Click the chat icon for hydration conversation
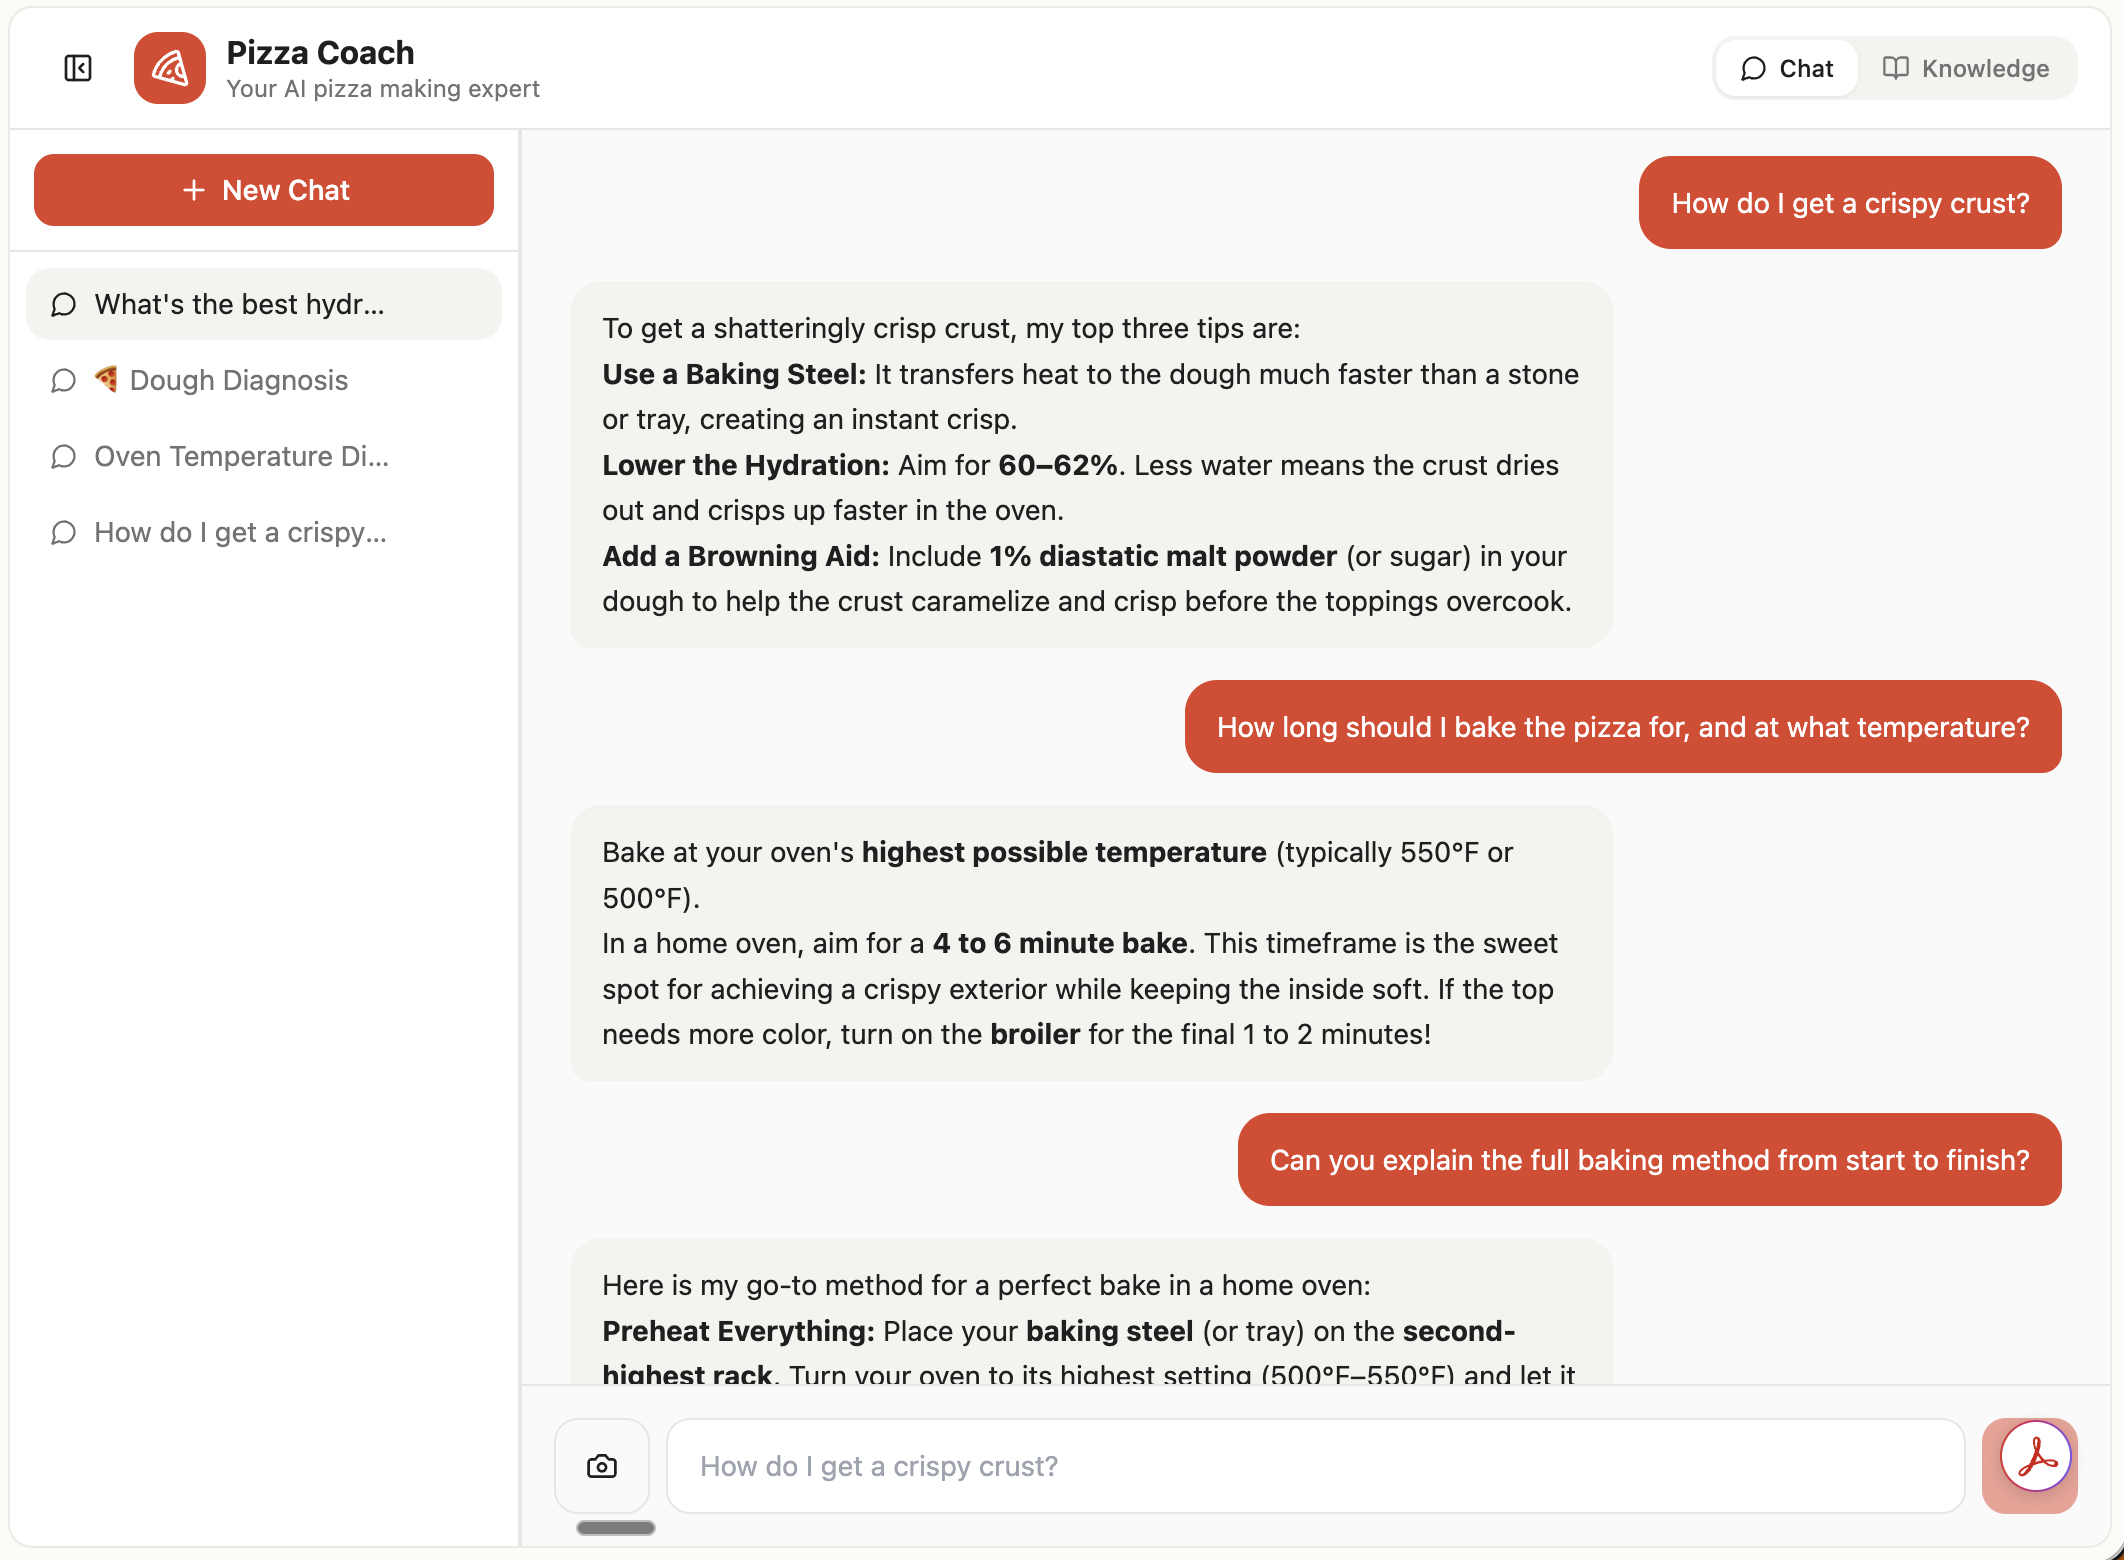The image size is (2124, 1560). (64, 305)
